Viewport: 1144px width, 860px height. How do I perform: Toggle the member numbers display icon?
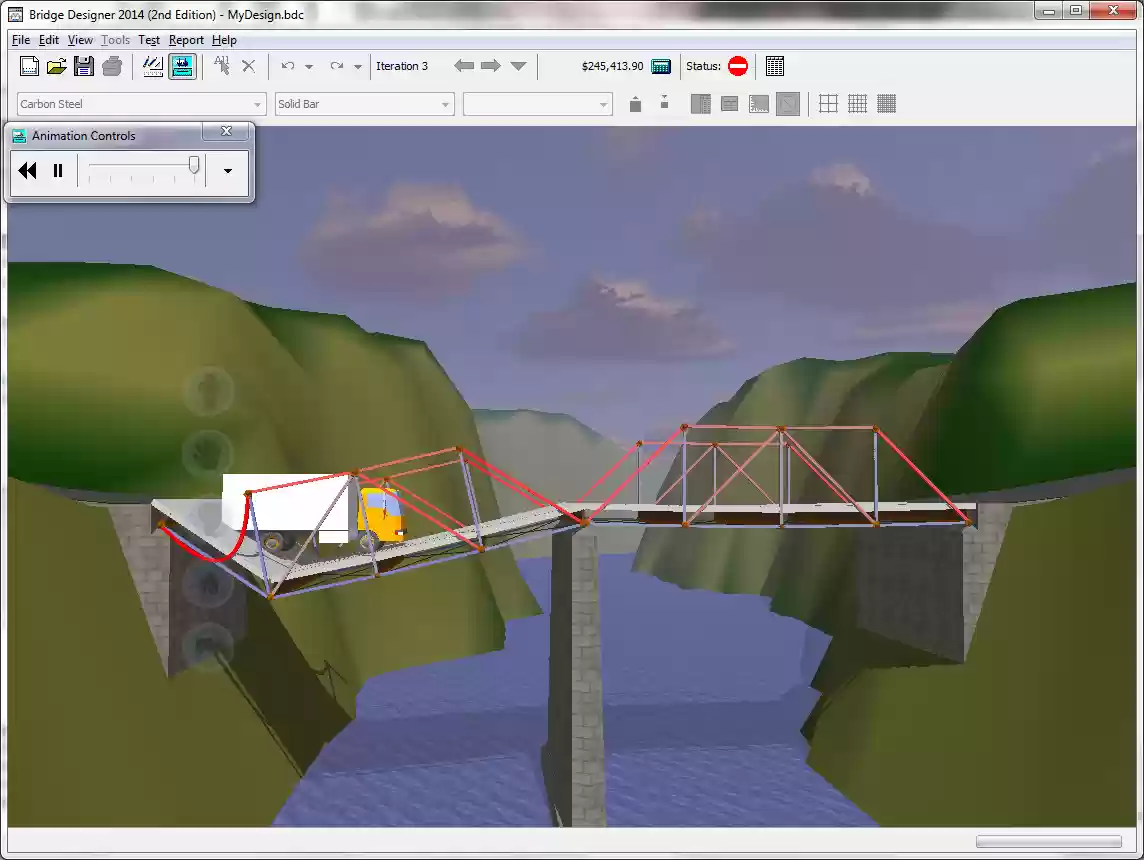pos(788,104)
